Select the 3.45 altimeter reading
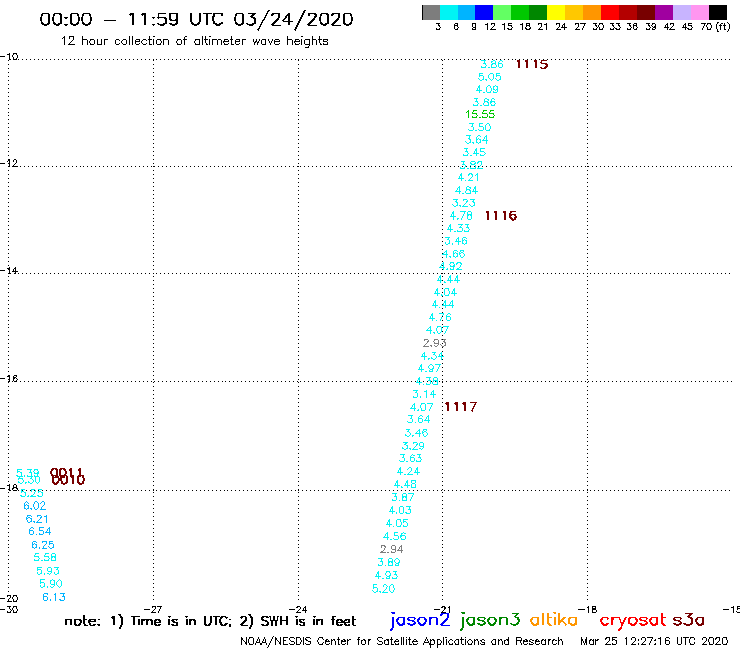This screenshot has width=740, height=650. [x=474, y=152]
